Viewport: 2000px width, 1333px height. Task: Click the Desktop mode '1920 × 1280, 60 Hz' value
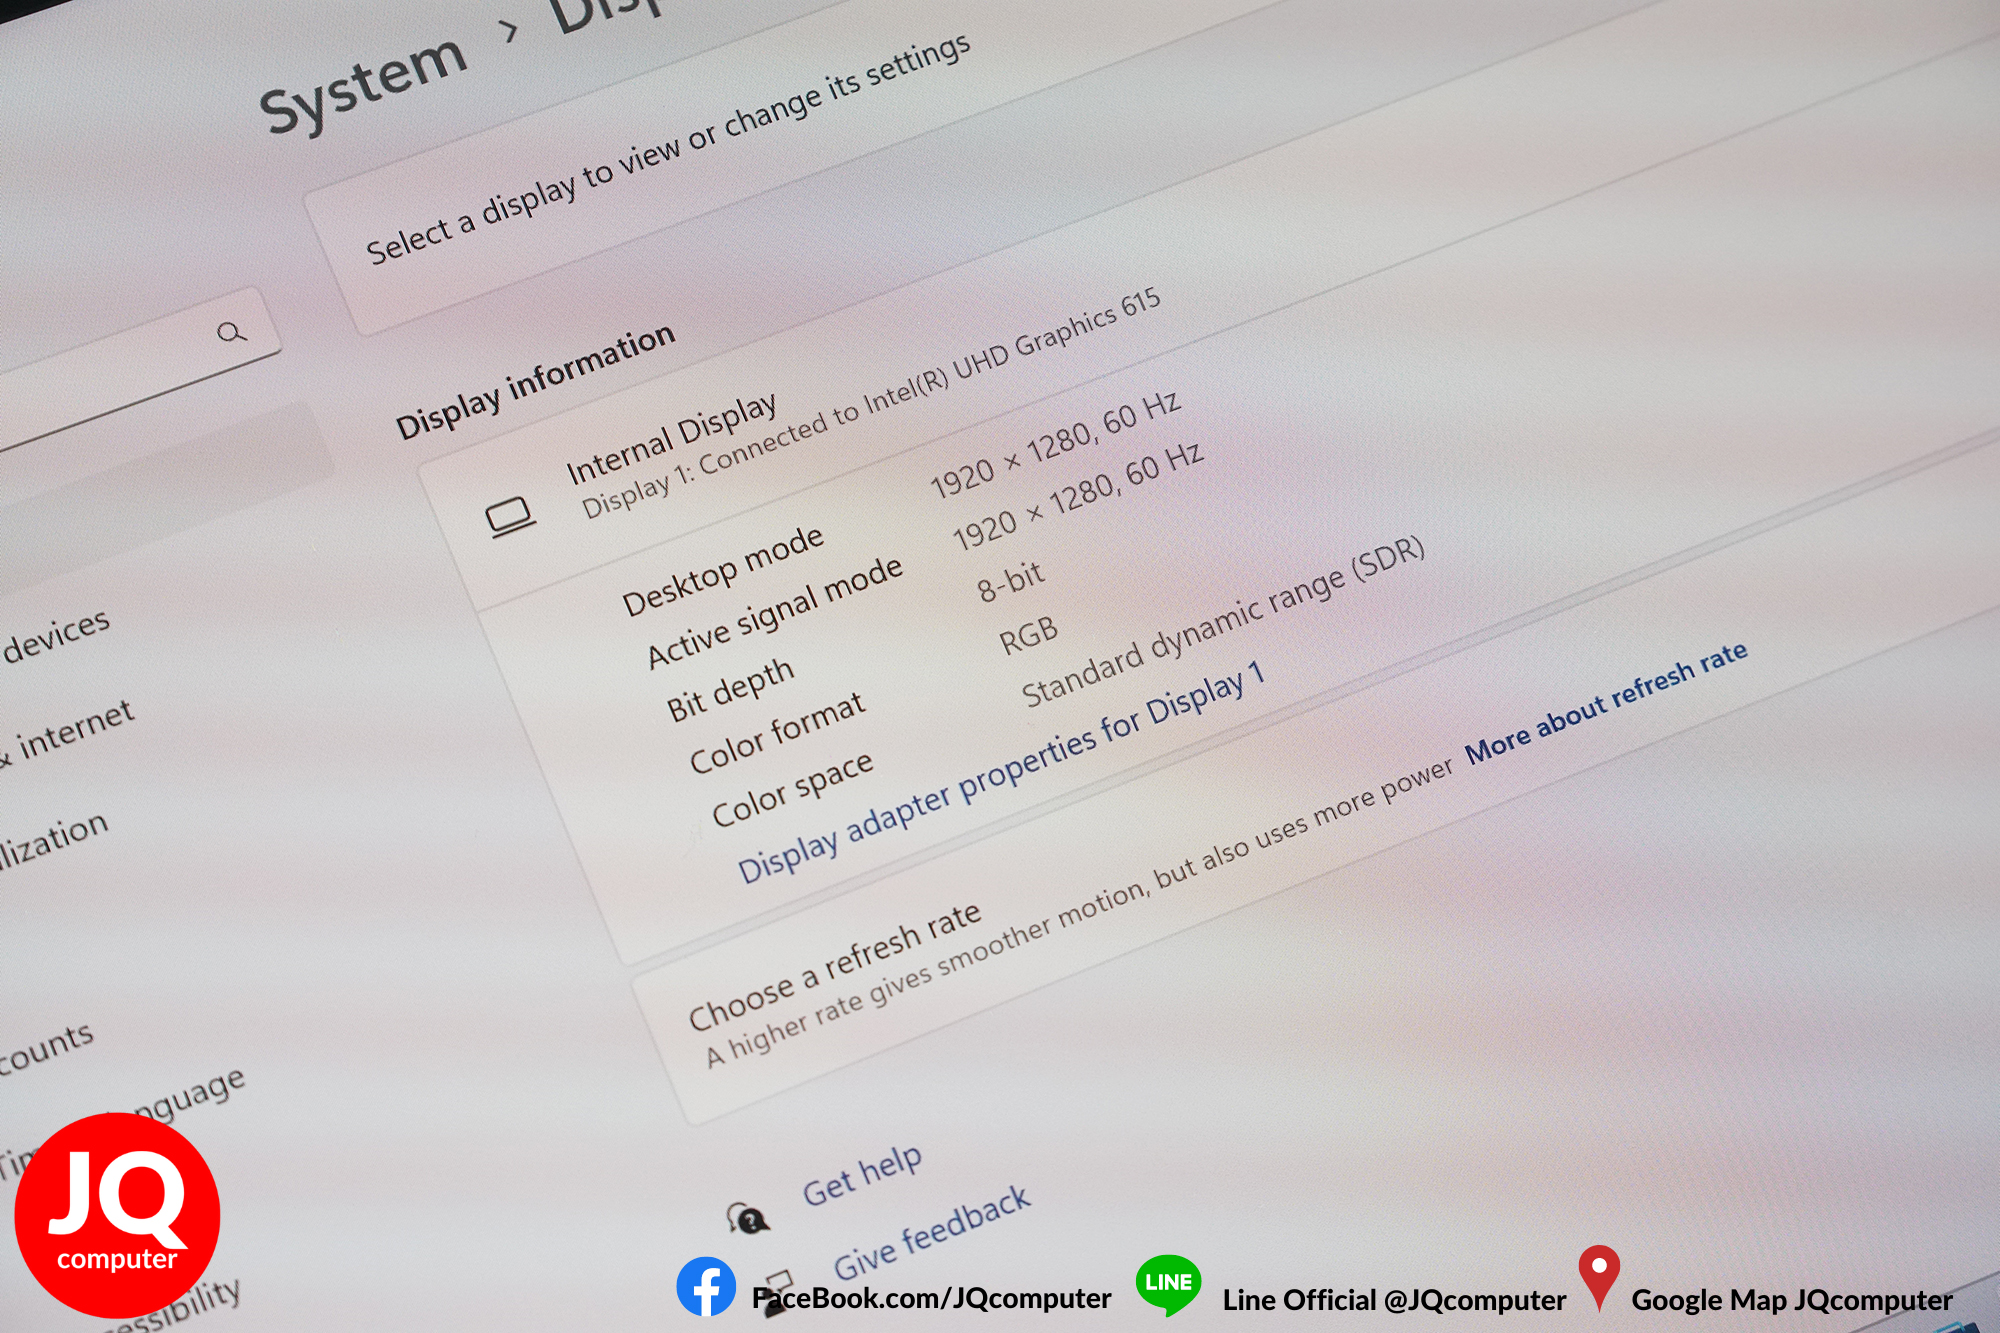coord(1055,445)
